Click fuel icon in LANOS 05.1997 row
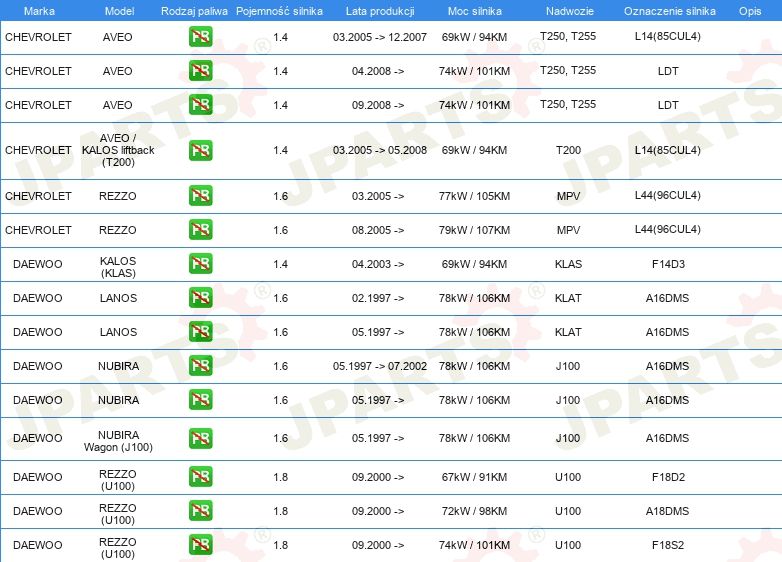The height and width of the screenshot is (562, 782). click(x=200, y=332)
